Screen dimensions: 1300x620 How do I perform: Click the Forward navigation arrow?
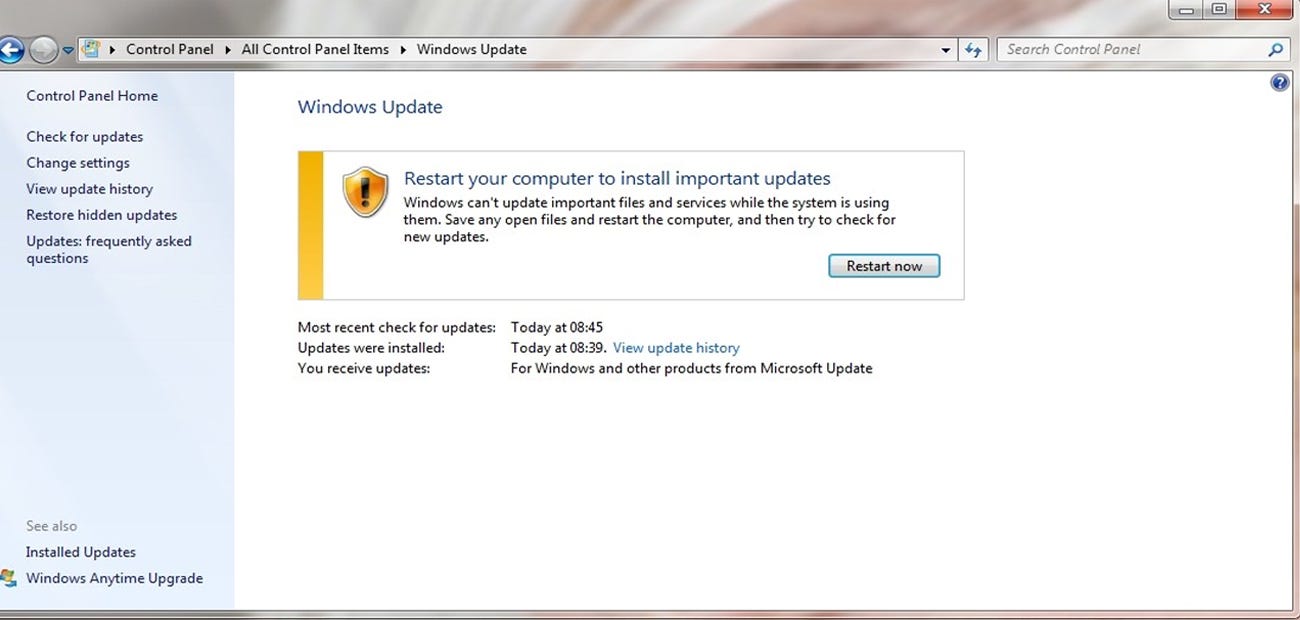pos(42,49)
